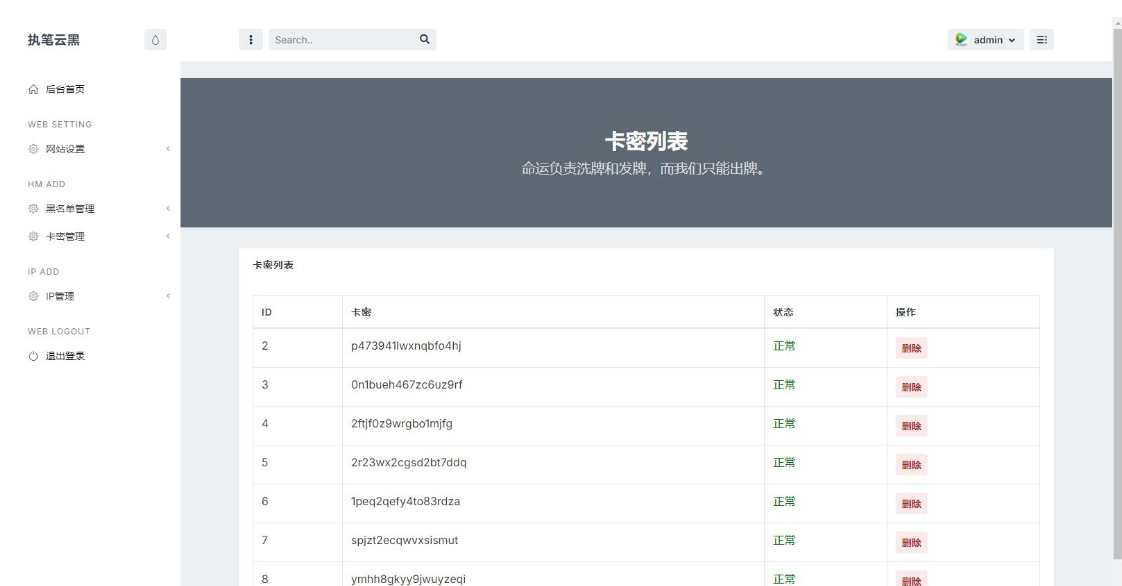Click the green admin avatar icon
The image size is (1122, 586).
tap(960, 39)
